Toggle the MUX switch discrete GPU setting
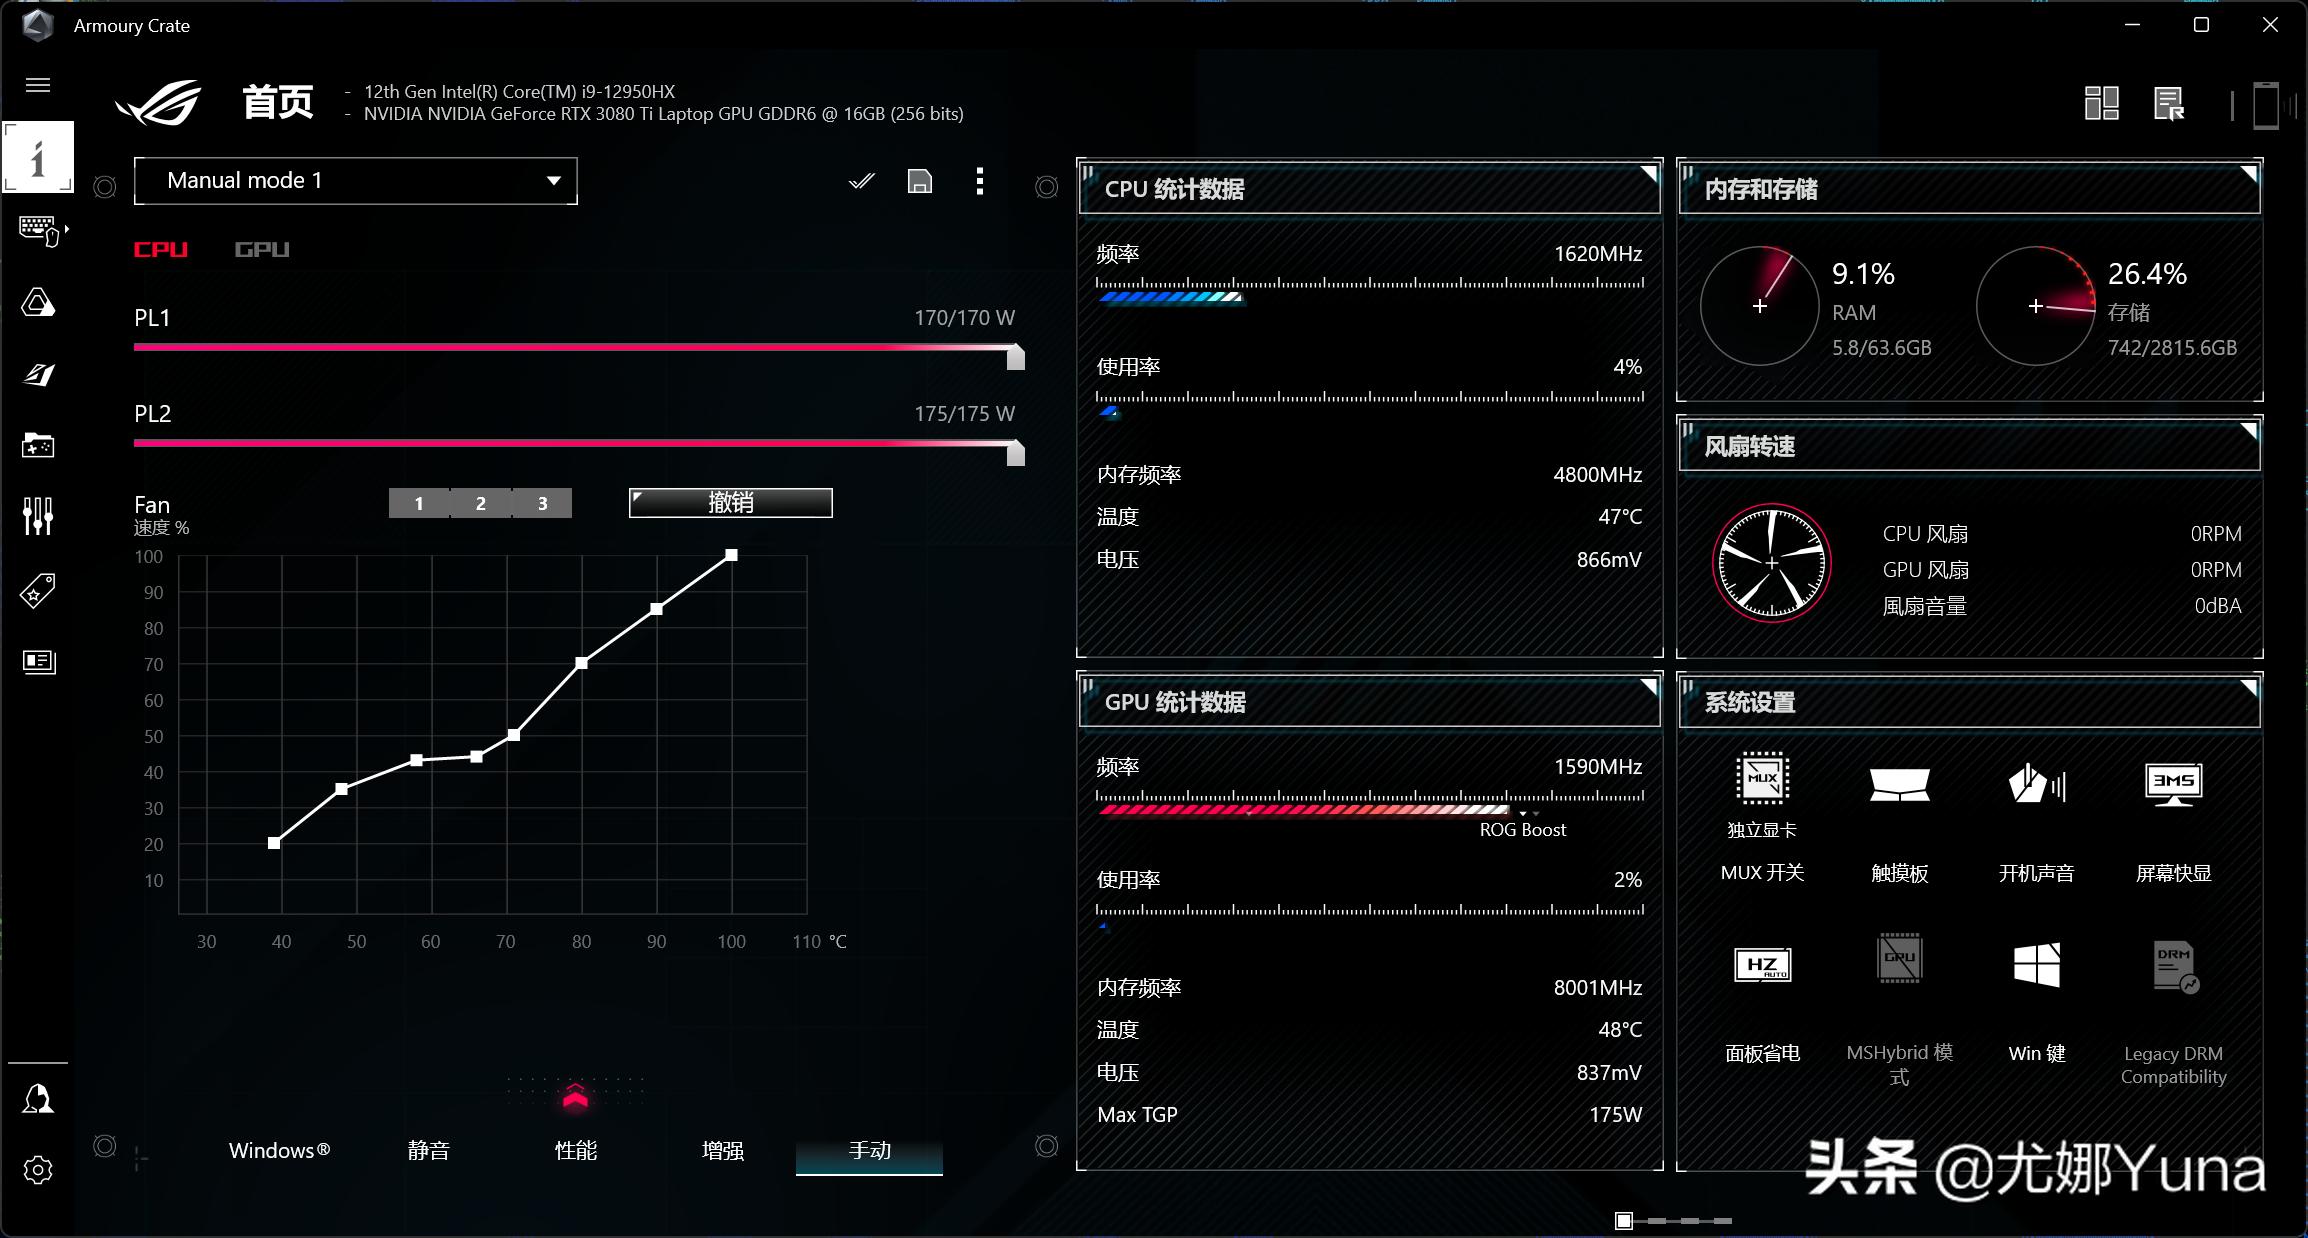This screenshot has height=1238, width=2308. pos(1762,780)
